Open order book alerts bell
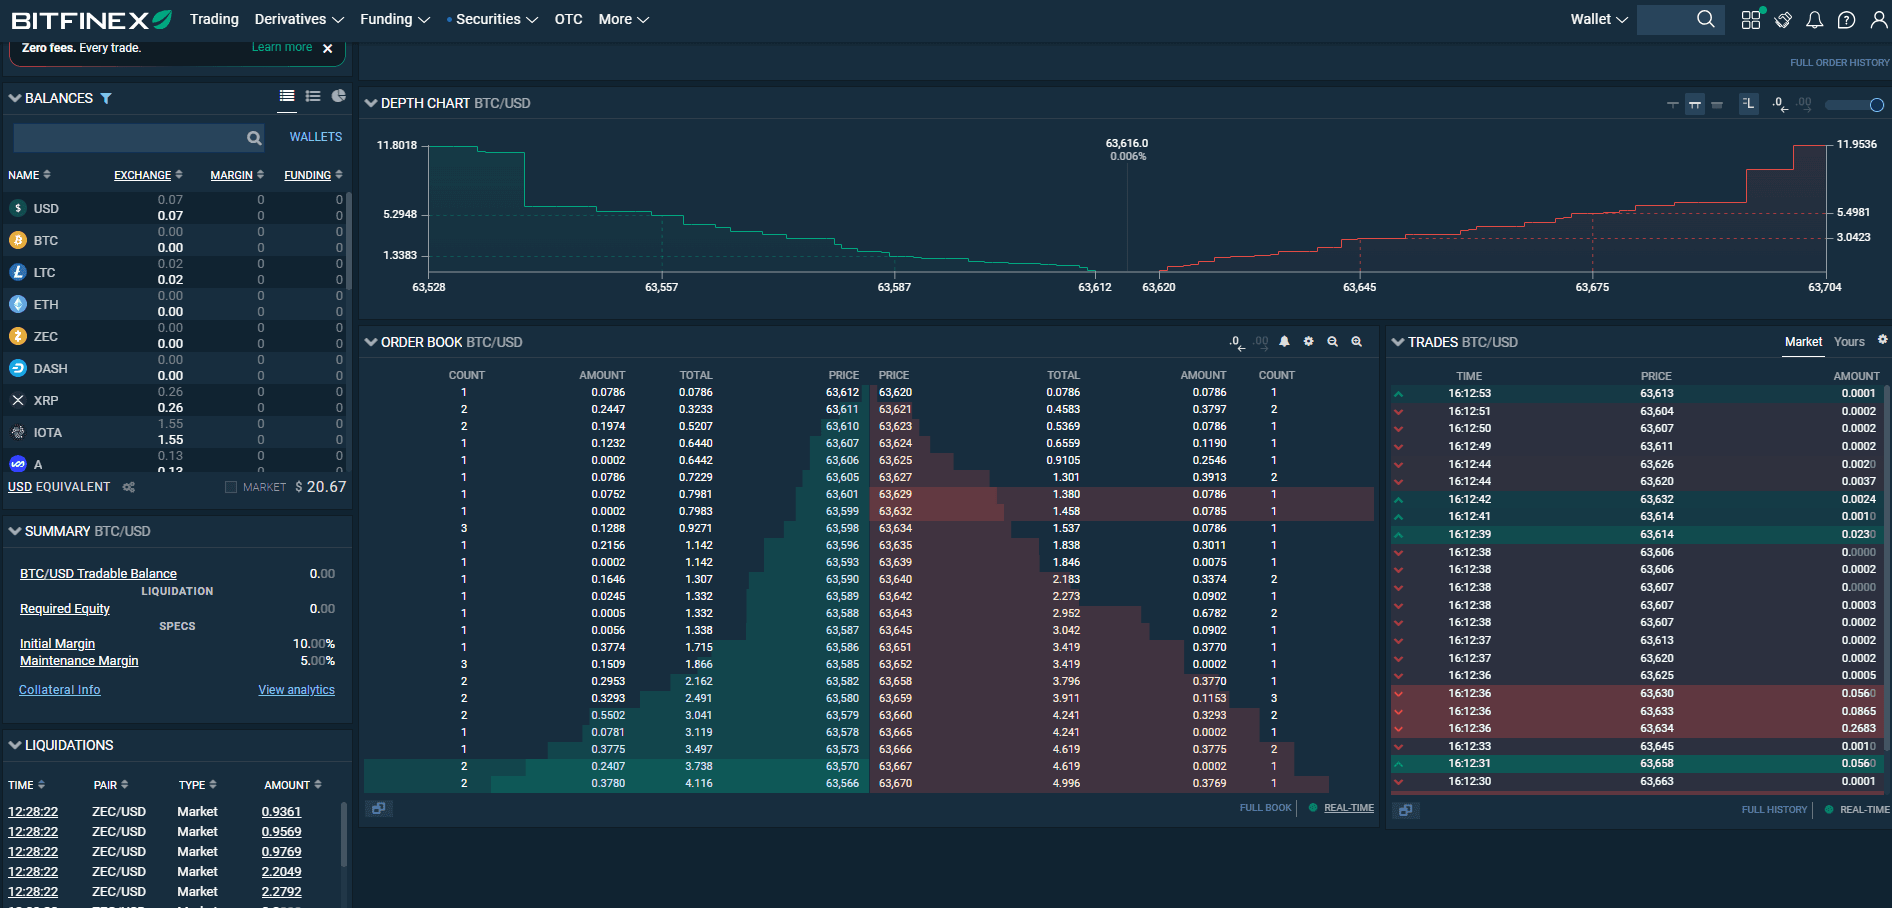1892x908 pixels. [1285, 341]
